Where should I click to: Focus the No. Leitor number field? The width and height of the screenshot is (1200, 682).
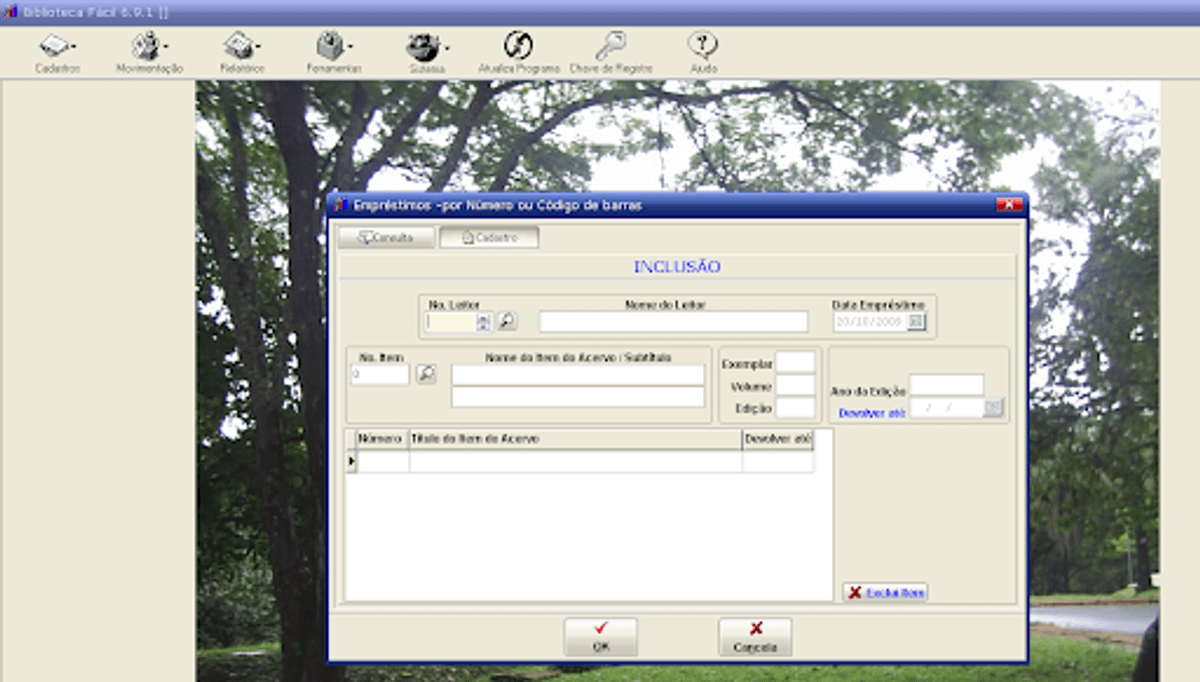click(x=452, y=321)
